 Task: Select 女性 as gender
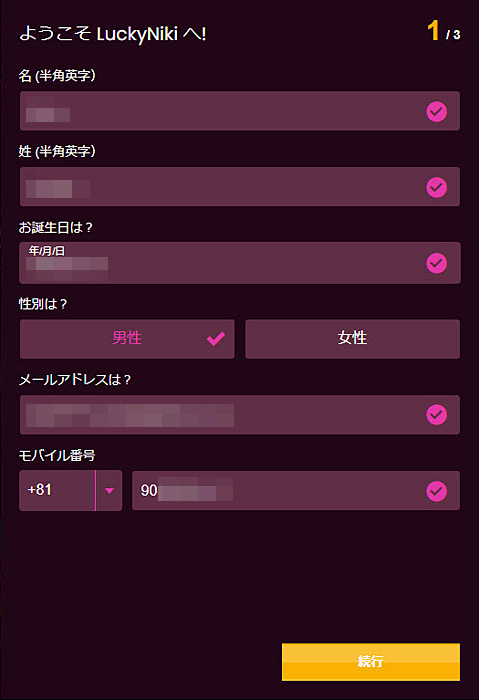(x=353, y=339)
